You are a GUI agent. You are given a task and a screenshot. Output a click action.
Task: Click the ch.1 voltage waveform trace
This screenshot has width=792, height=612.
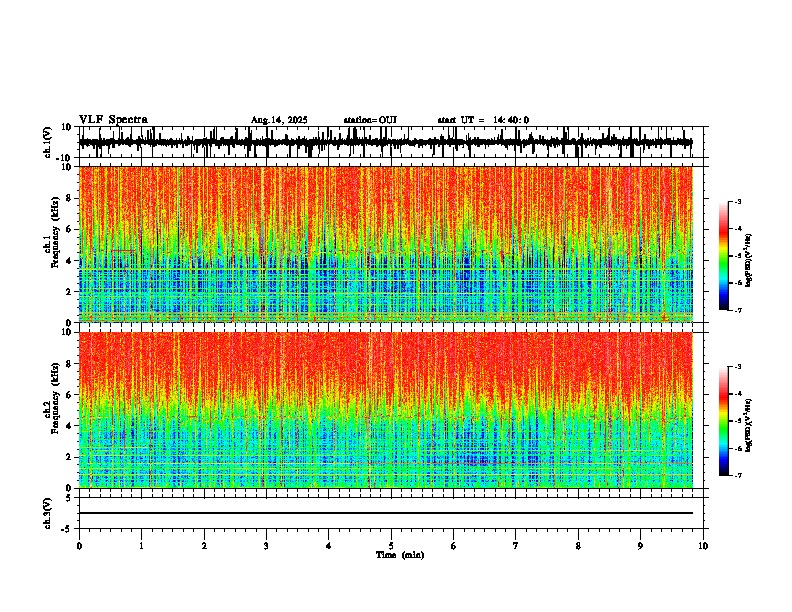(385, 142)
